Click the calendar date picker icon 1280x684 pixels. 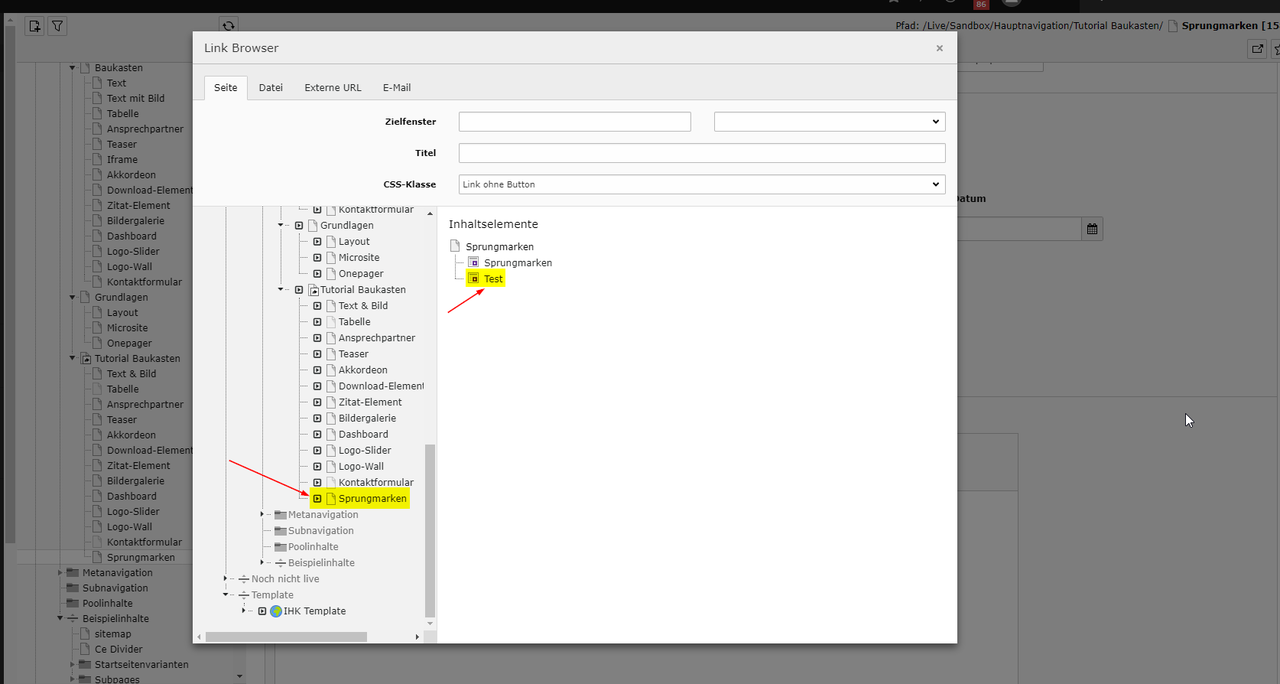tap(1092, 229)
